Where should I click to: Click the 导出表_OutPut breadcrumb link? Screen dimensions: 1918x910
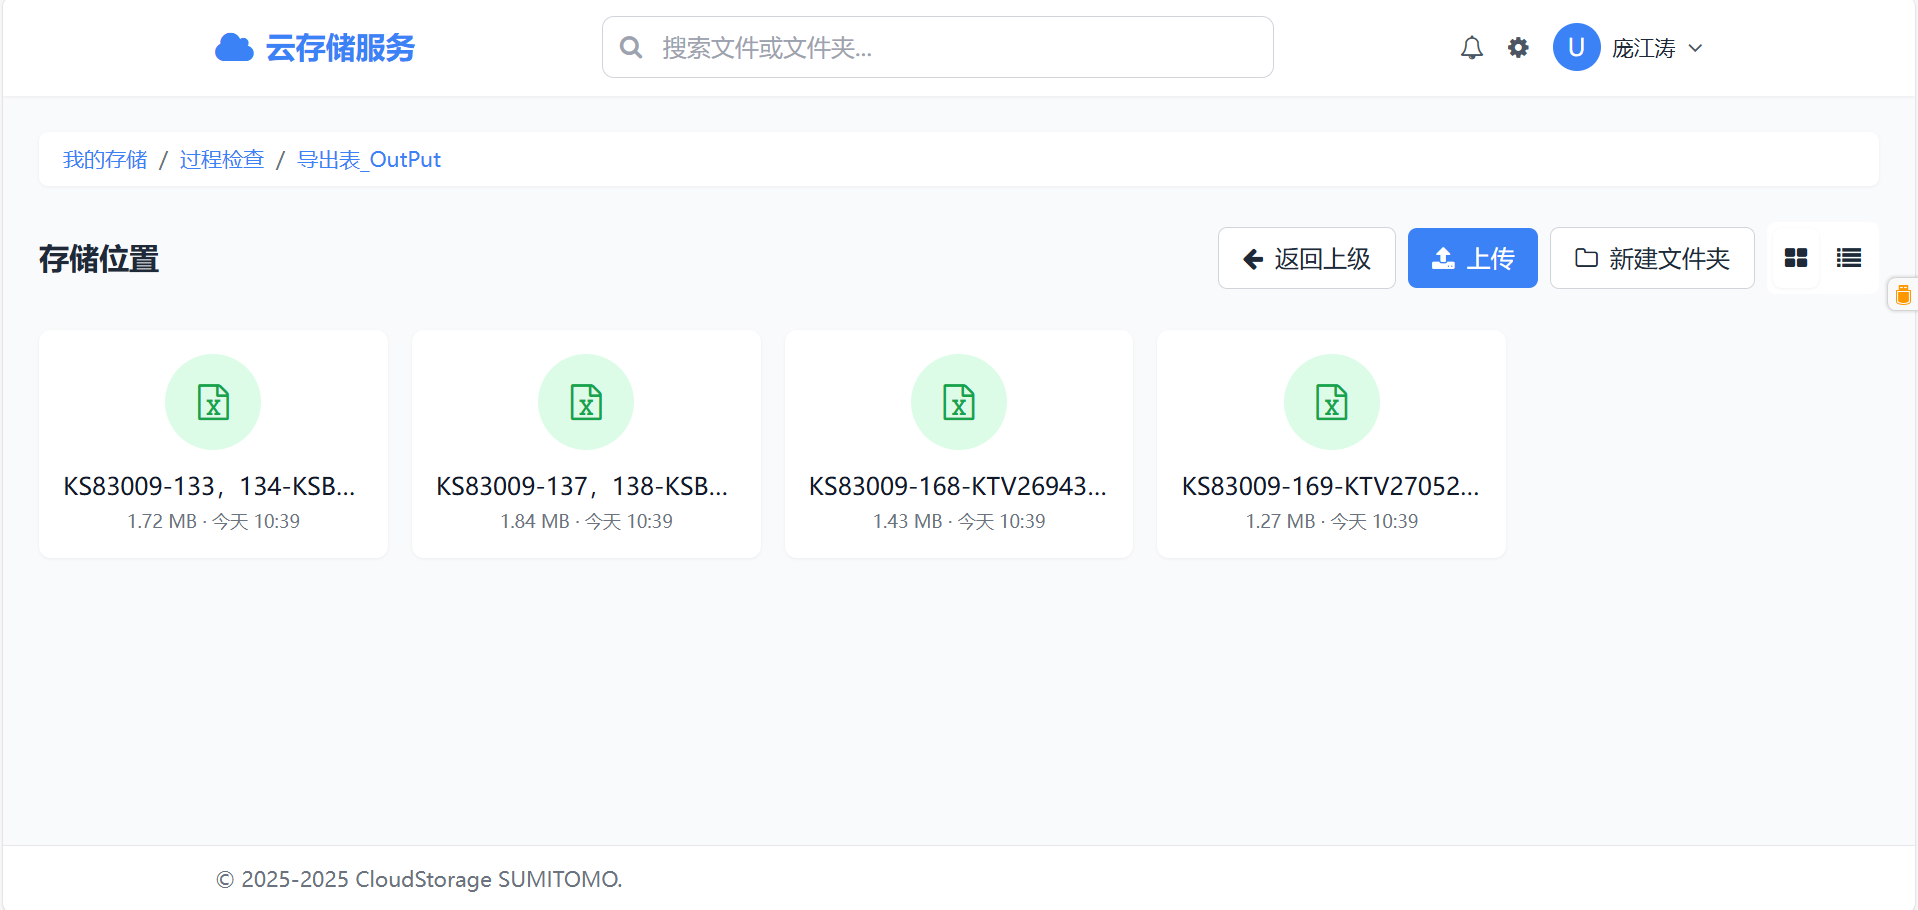click(369, 160)
